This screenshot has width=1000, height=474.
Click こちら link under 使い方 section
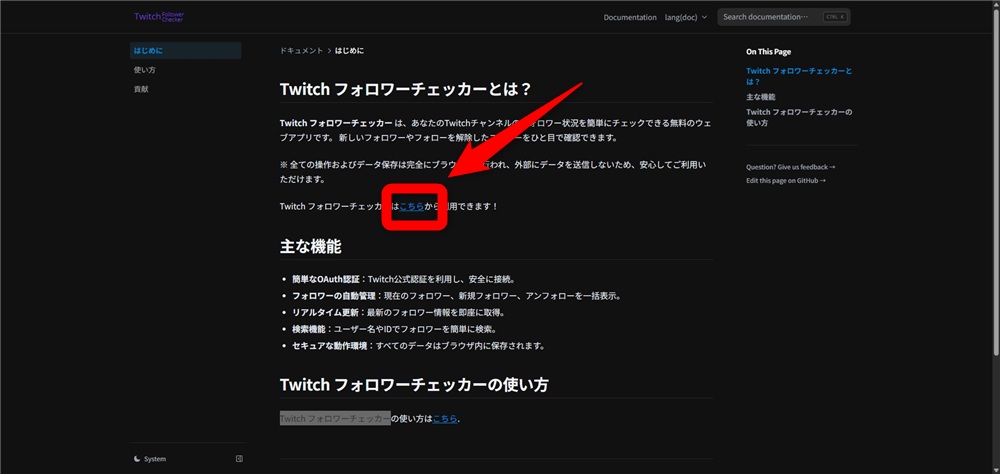pos(445,419)
